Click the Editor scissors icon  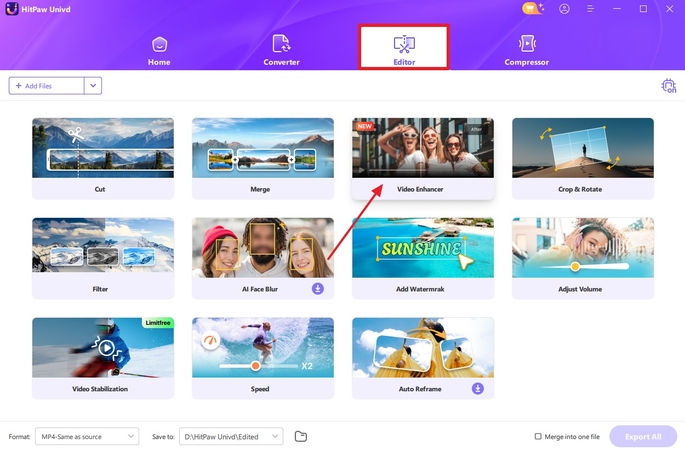click(404, 44)
